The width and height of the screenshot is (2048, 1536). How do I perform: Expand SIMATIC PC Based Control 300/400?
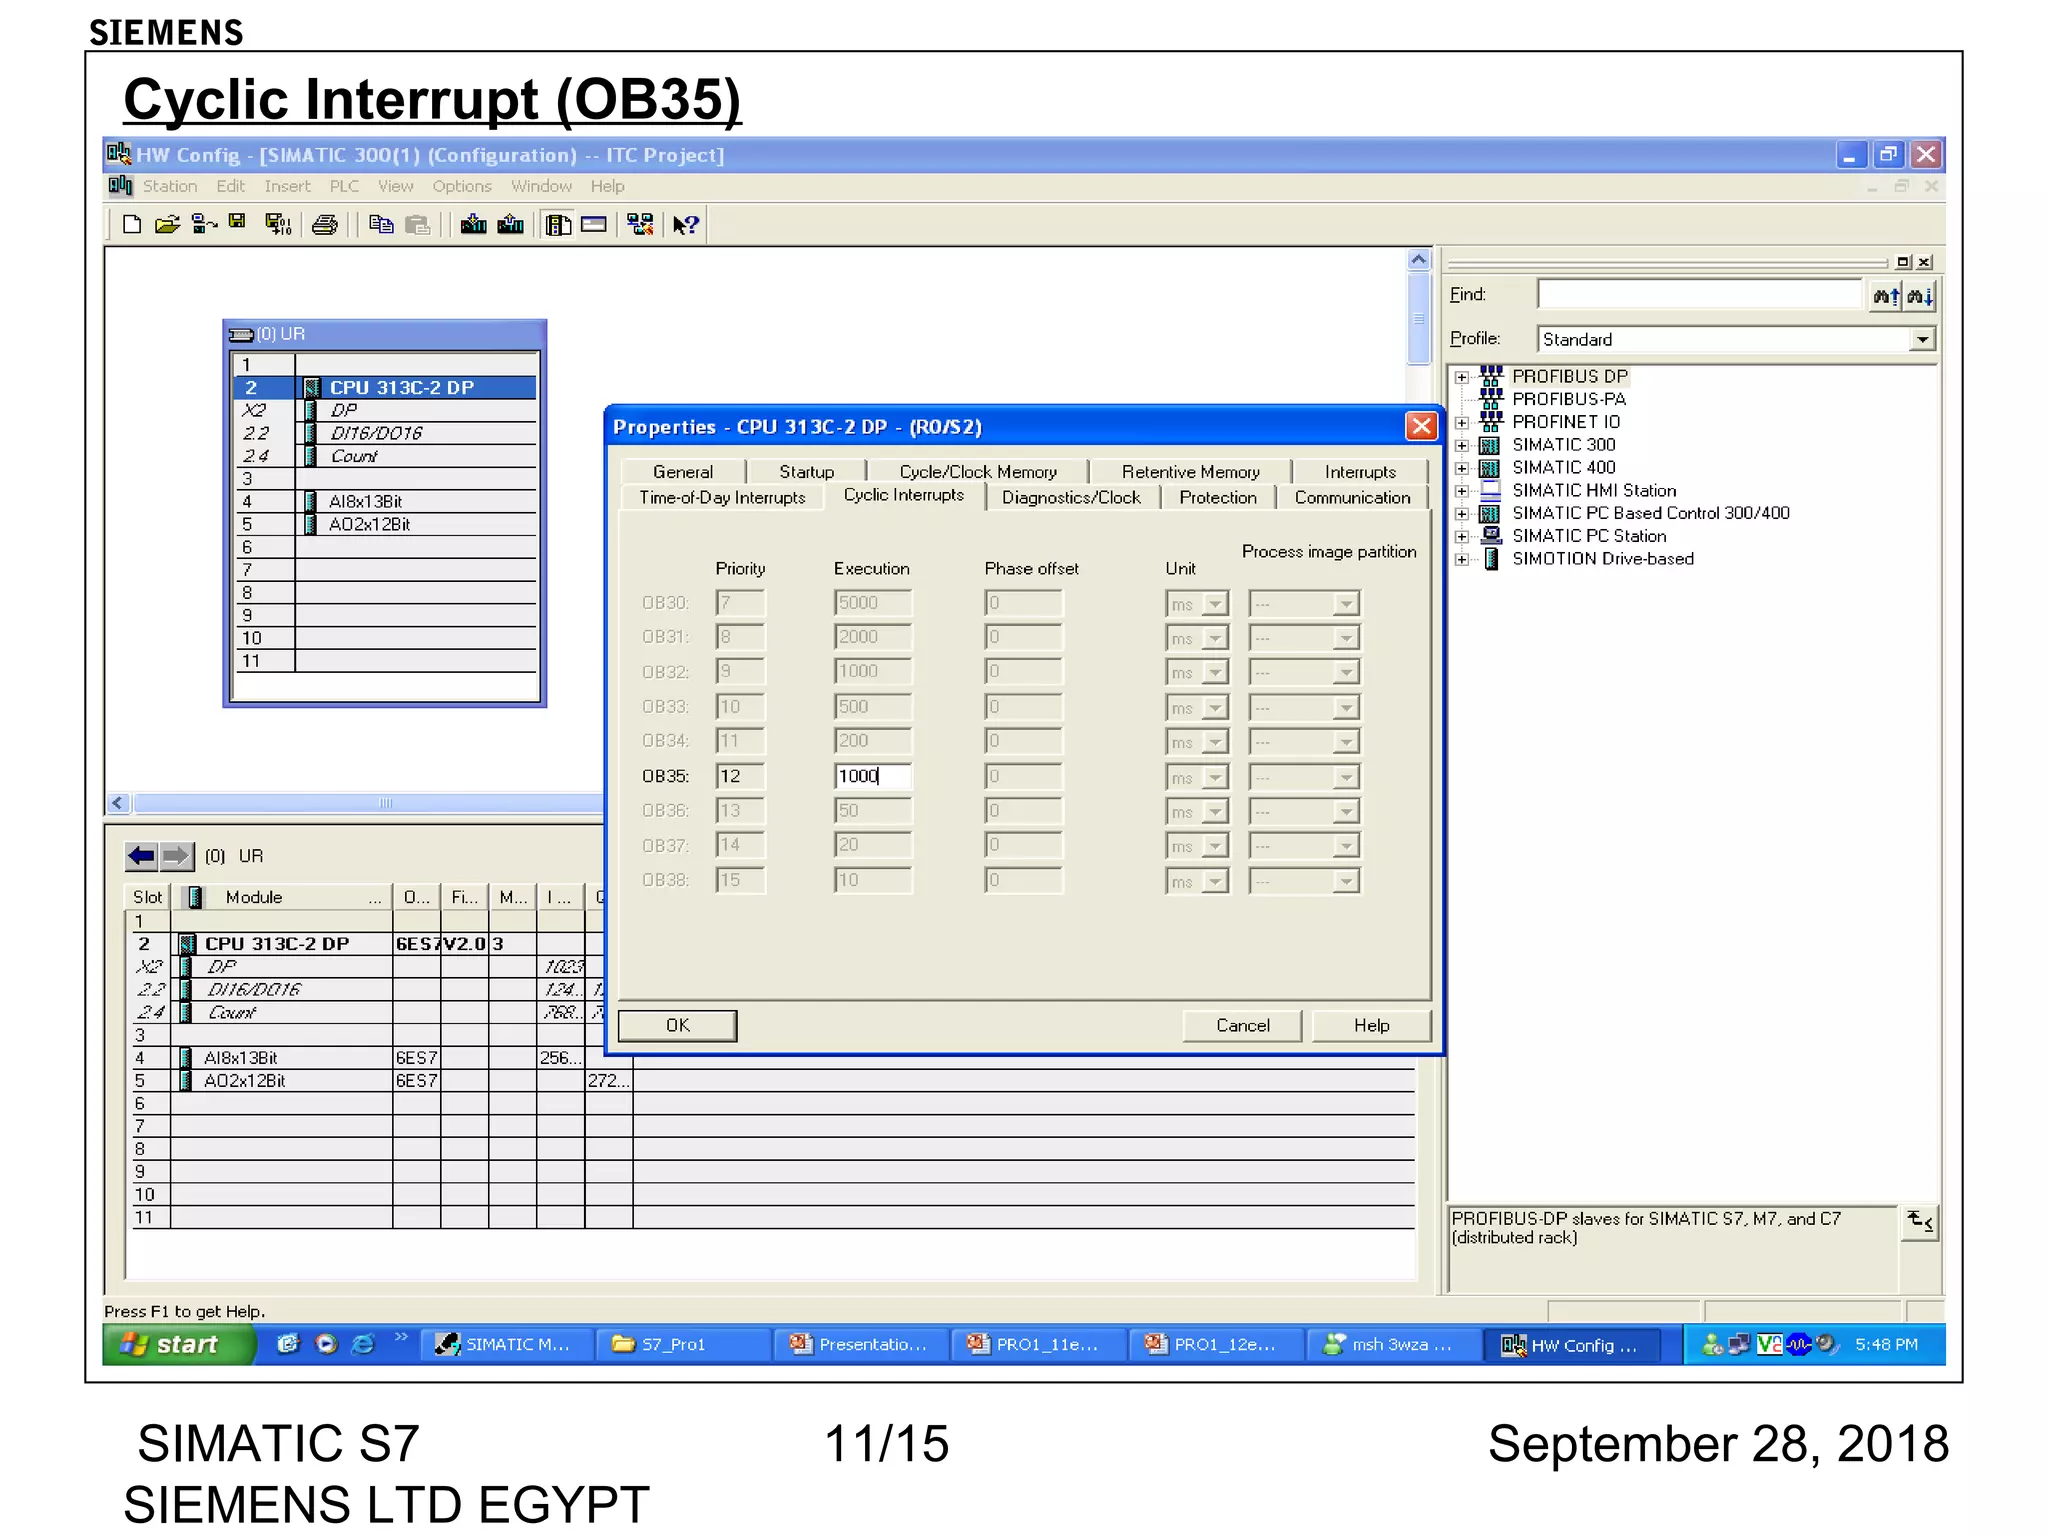(1461, 514)
